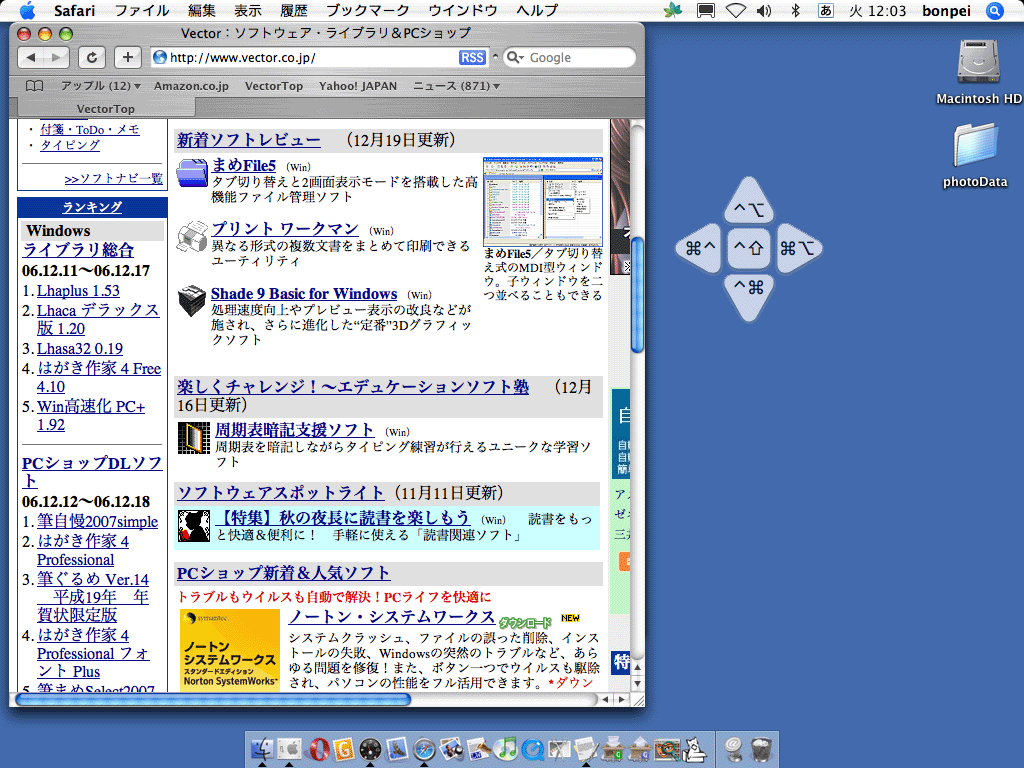Click the top Control-Option arrow key pad button
Viewport: 1024px width, 768px height.
pyautogui.click(x=749, y=200)
